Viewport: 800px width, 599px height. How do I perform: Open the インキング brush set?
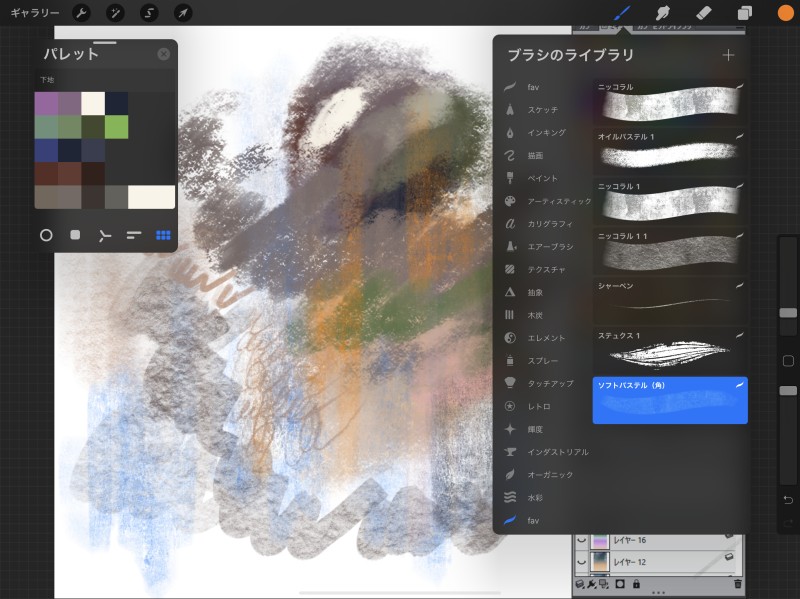(x=546, y=133)
